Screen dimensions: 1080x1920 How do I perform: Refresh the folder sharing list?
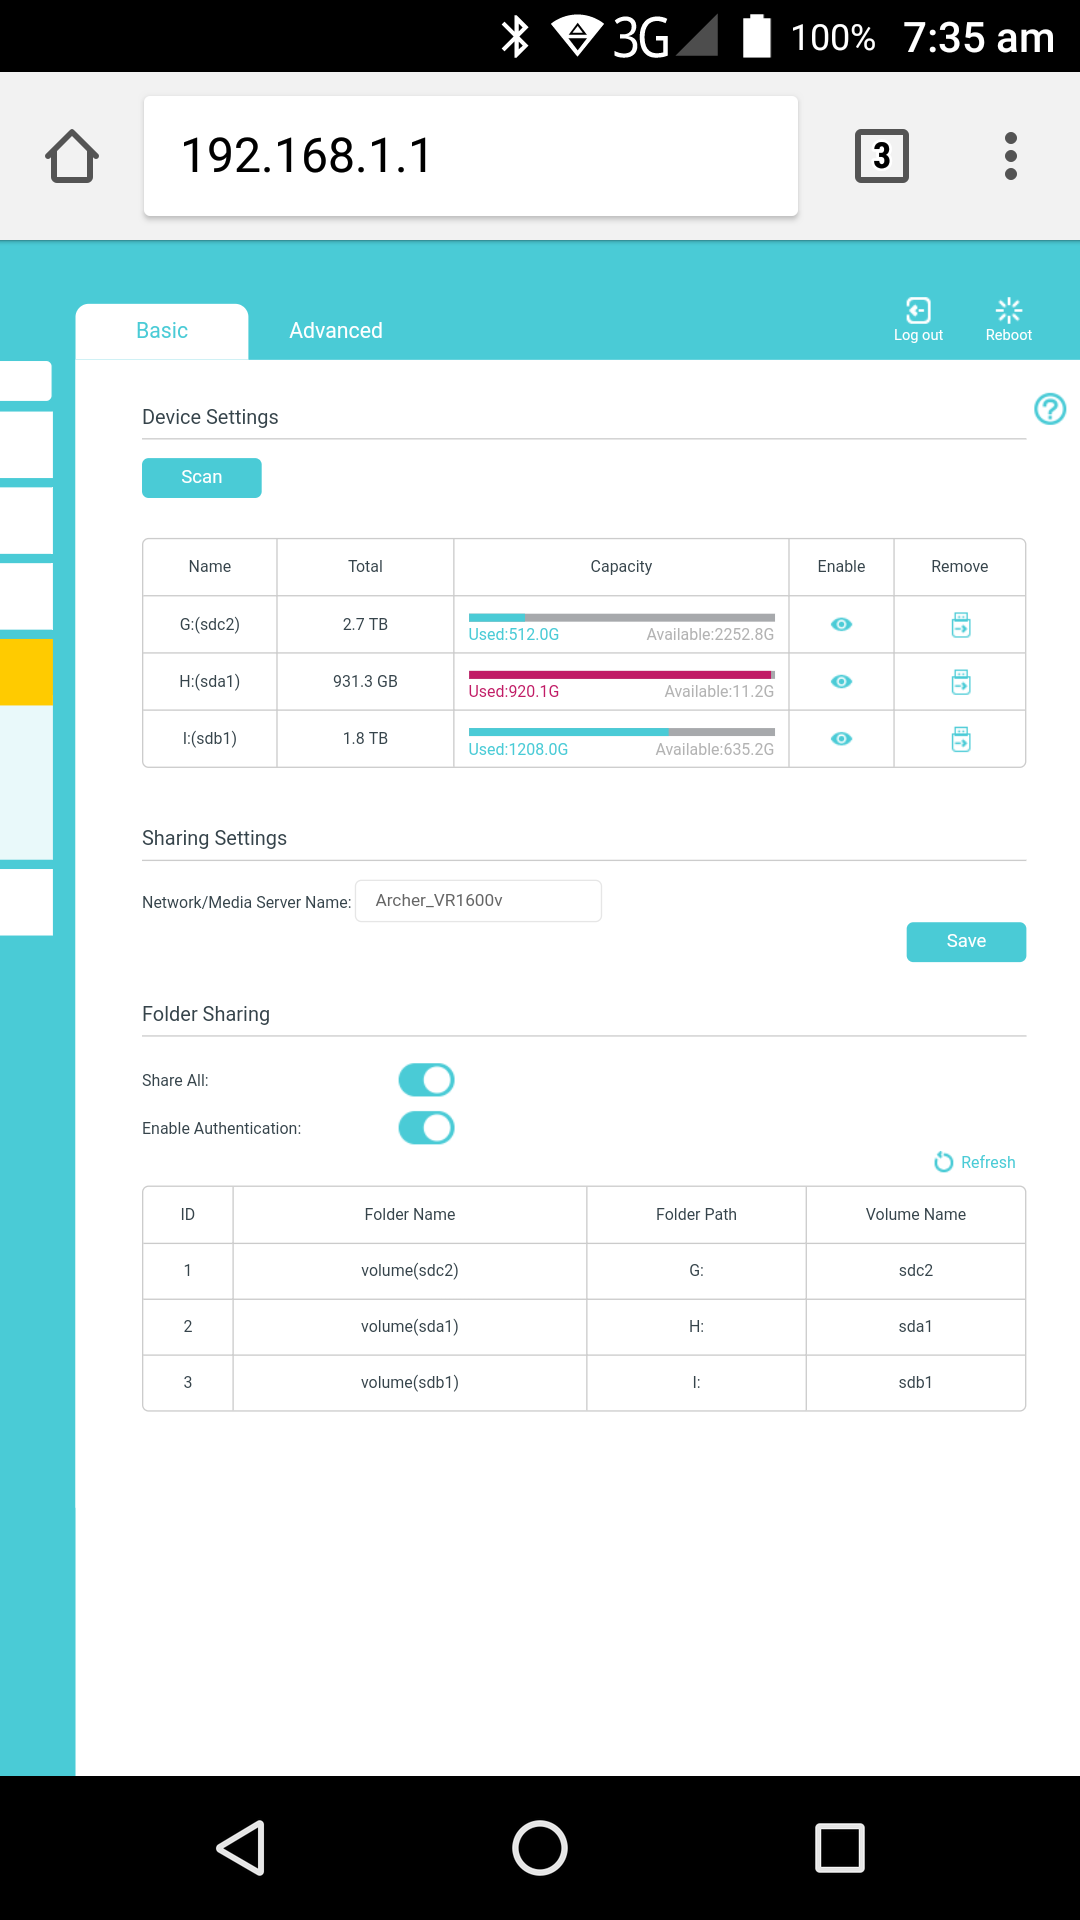pyautogui.click(x=975, y=1162)
